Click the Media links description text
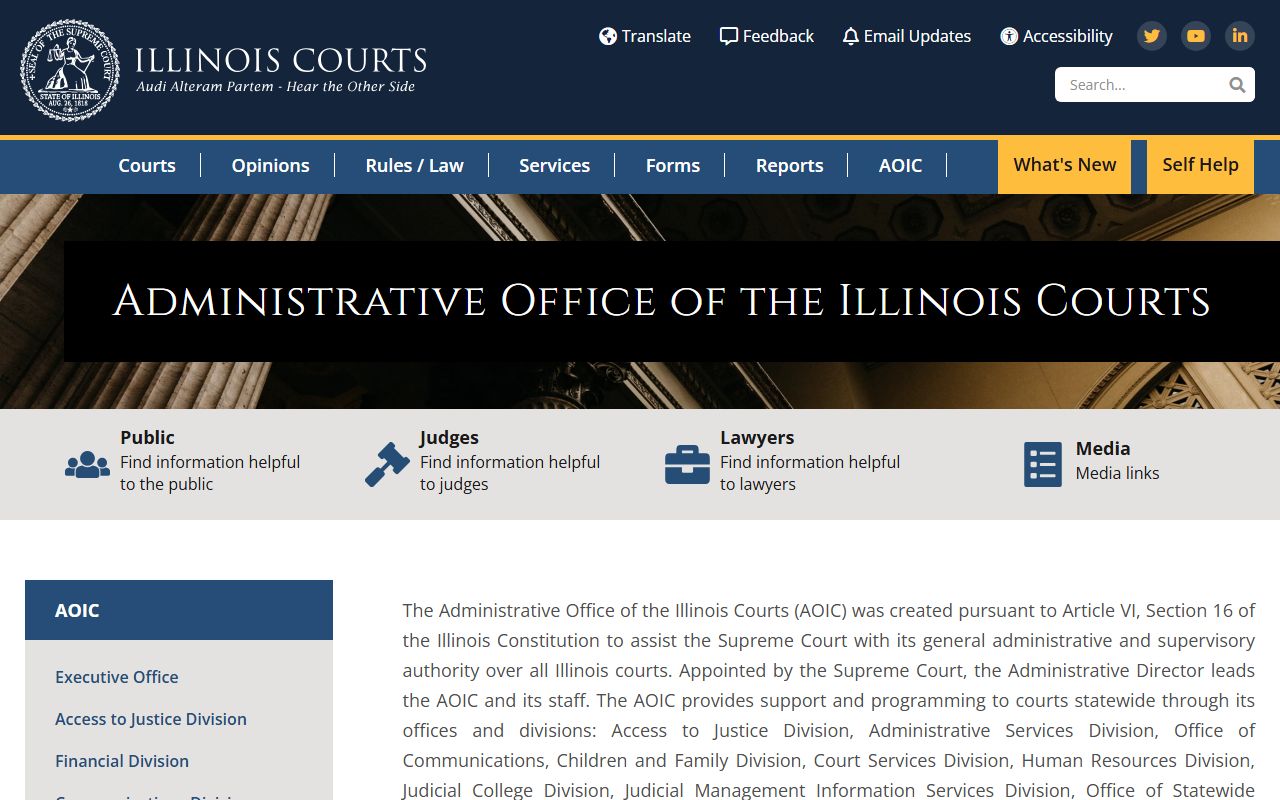 1117,473
